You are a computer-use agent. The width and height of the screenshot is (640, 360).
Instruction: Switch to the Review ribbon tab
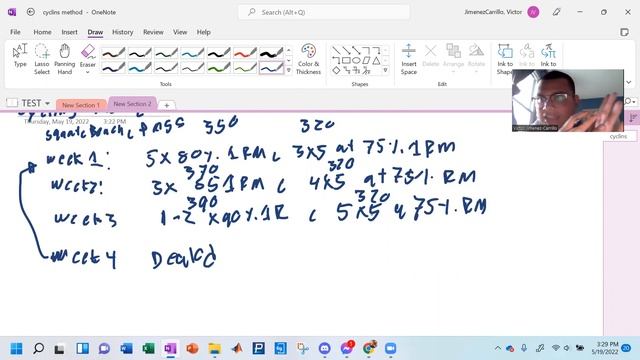tap(153, 32)
